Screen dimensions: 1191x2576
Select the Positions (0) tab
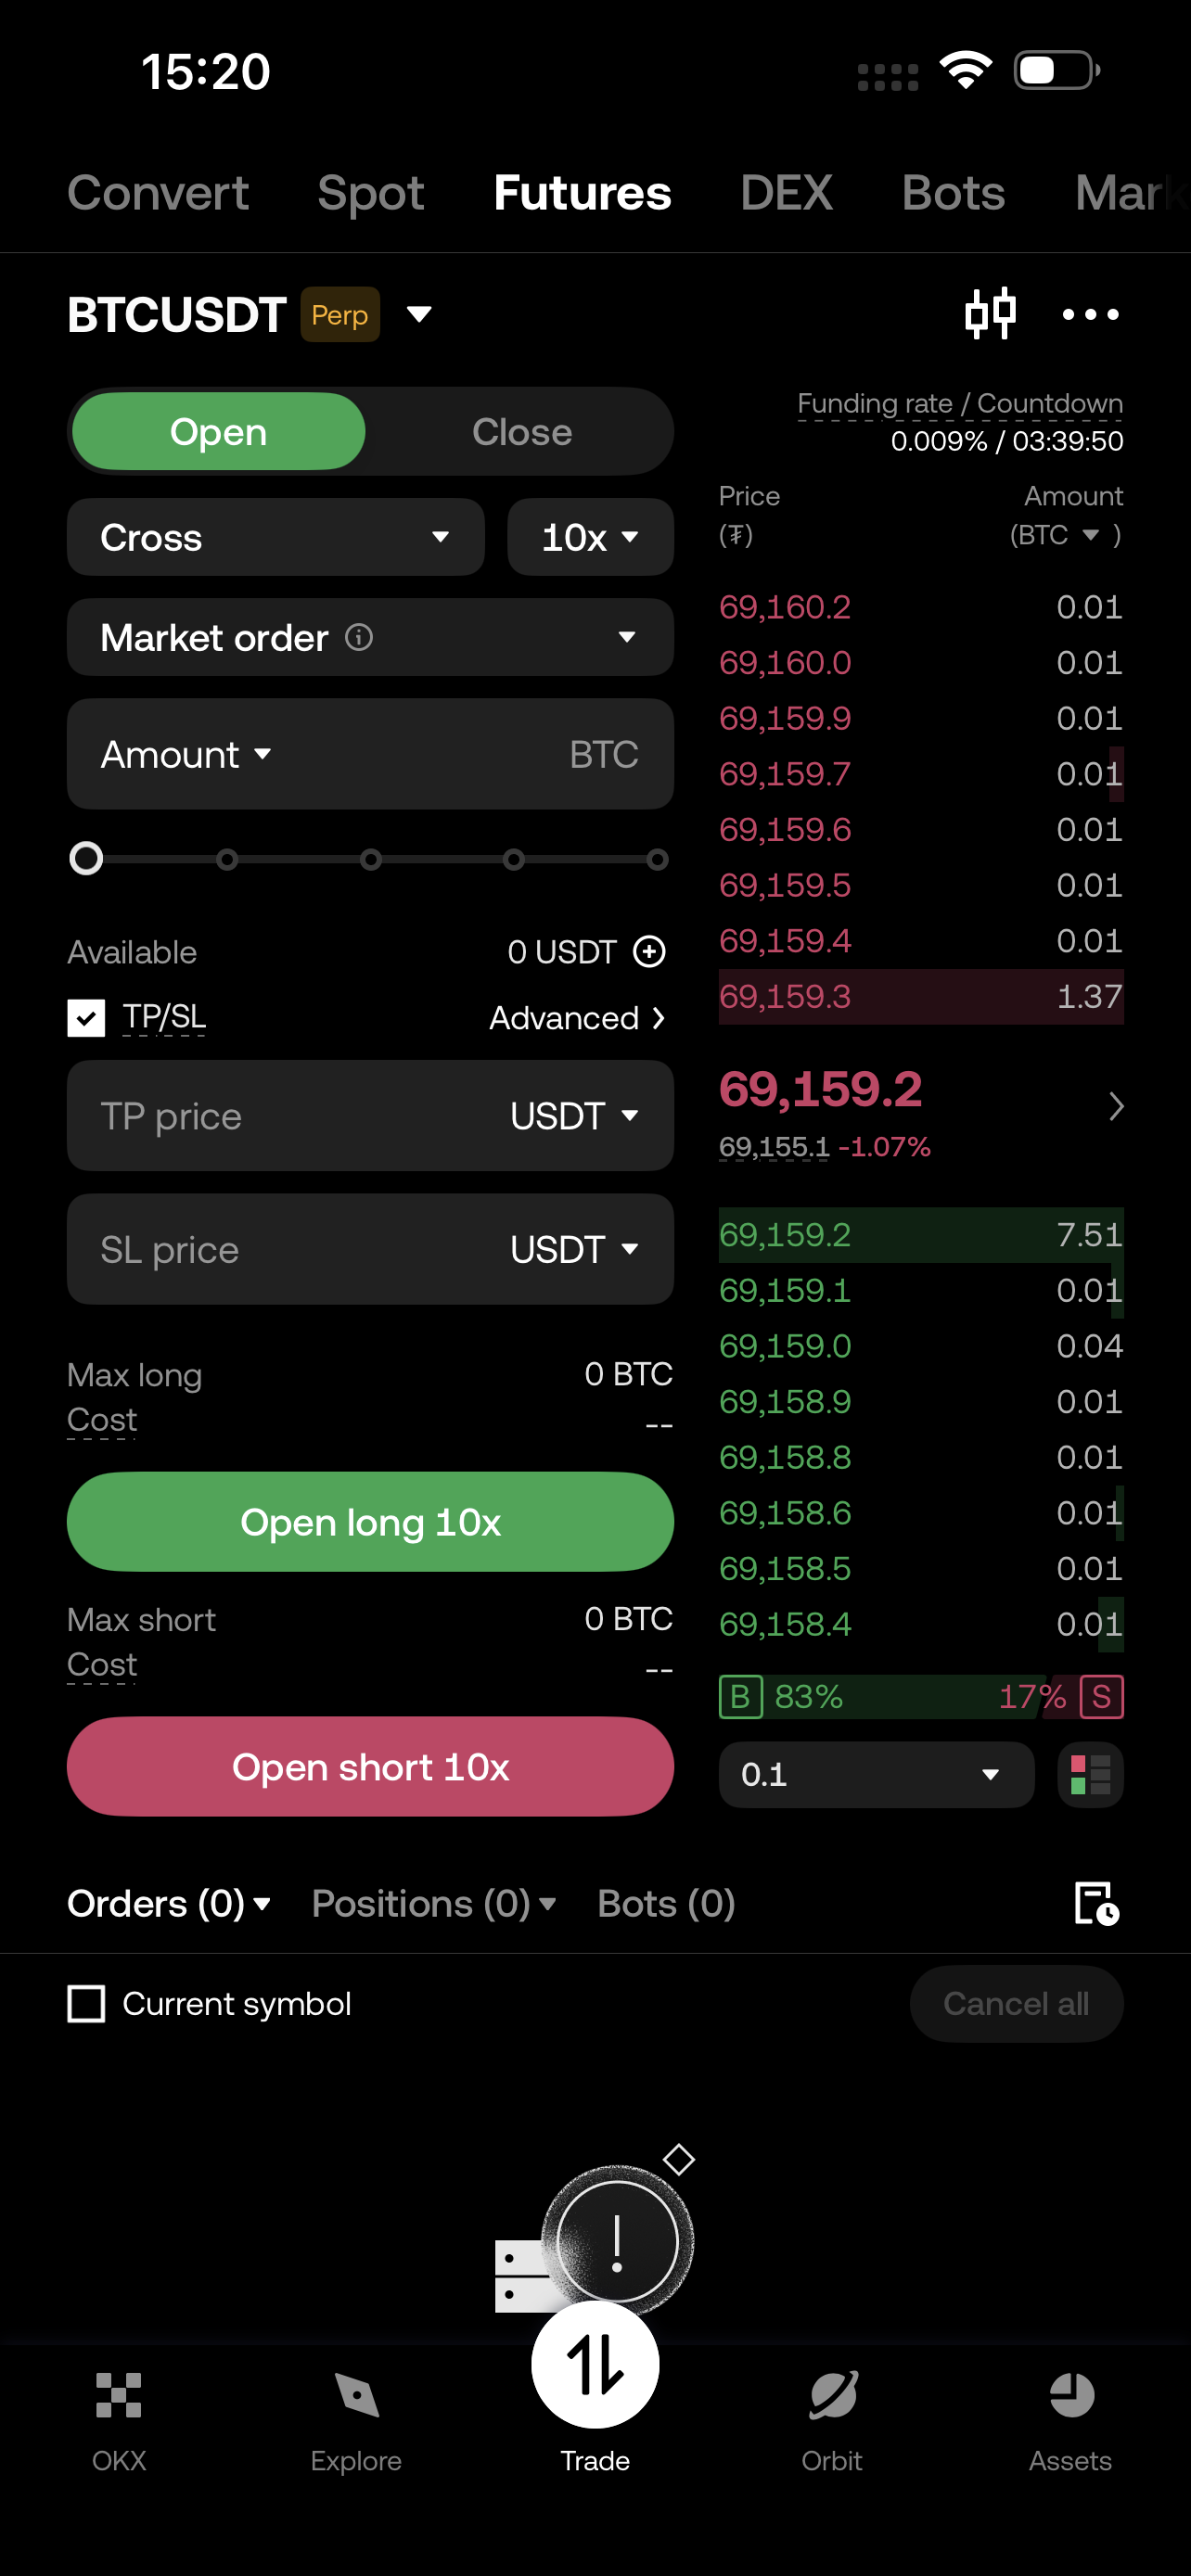(x=432, y=1903)
